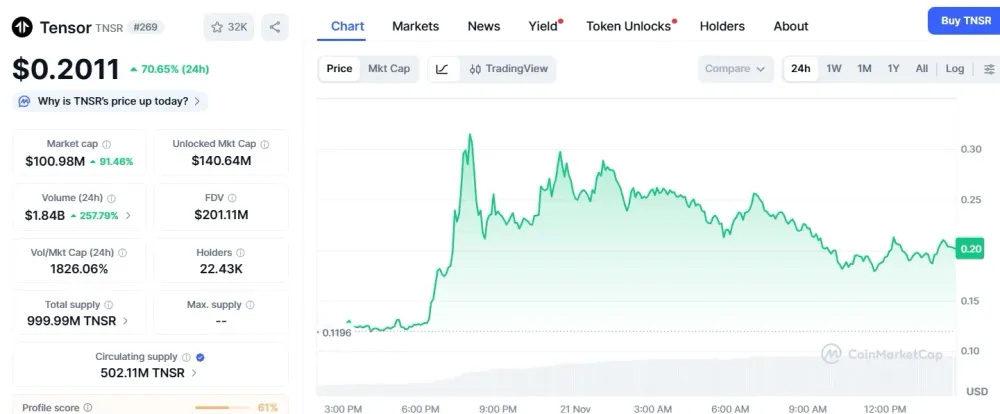Click the Tensor logo icon

pos(22,27)
